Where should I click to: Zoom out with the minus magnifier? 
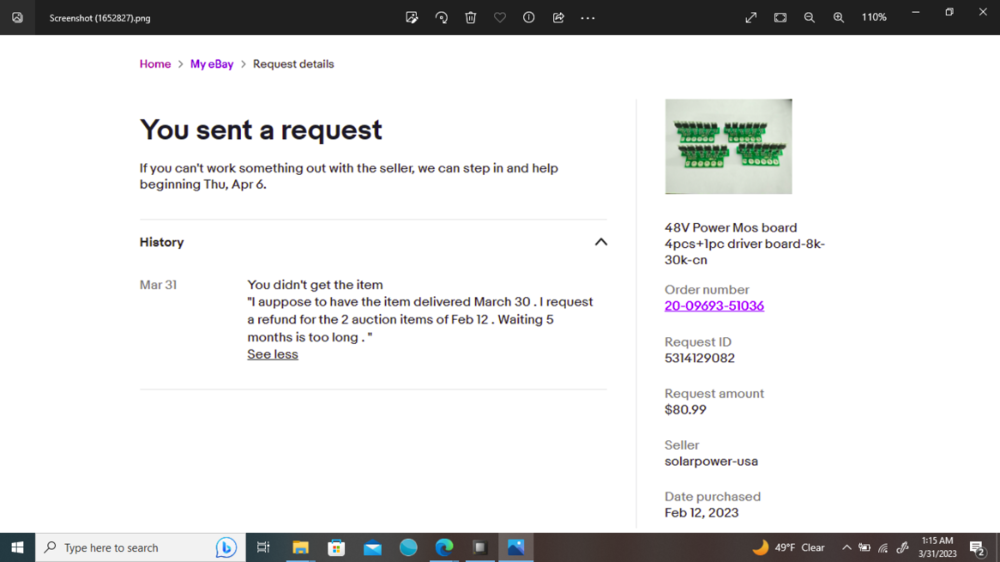809,18
